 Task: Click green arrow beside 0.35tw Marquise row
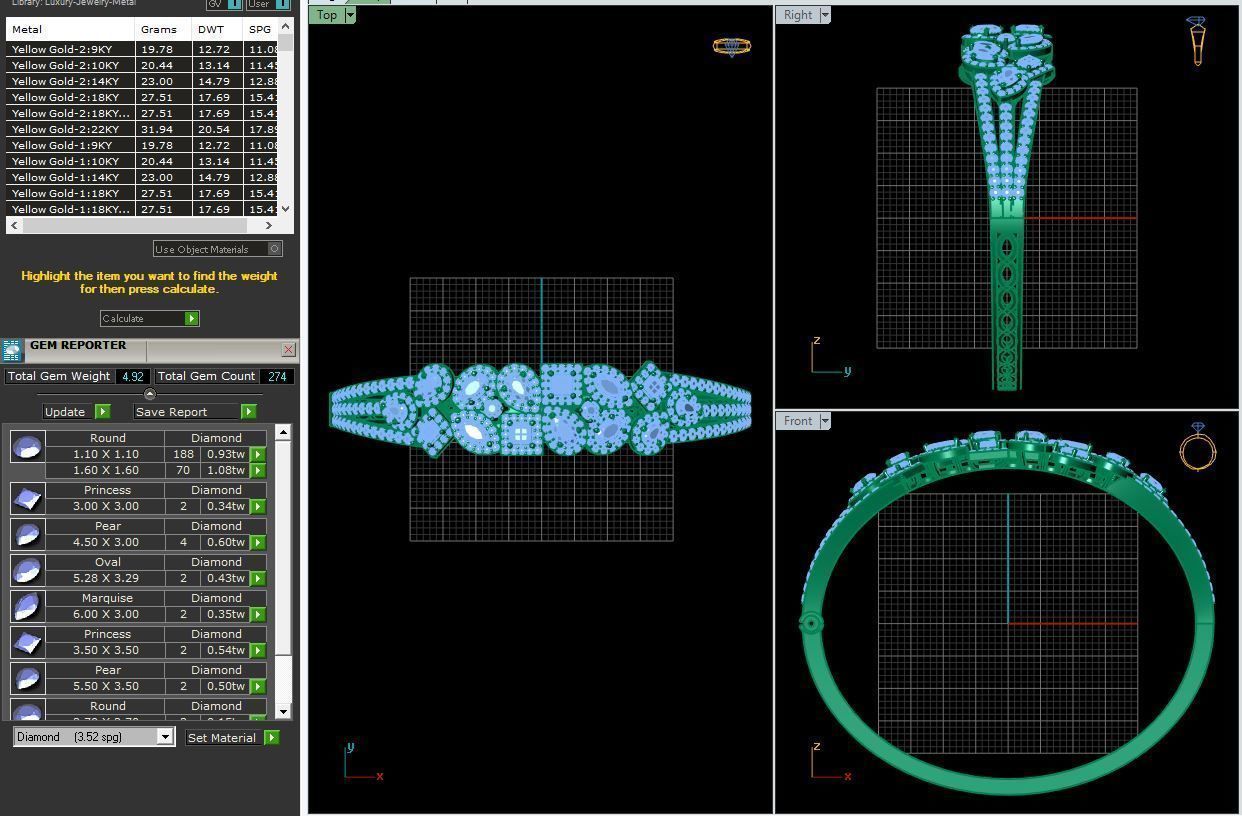pyautogui.click(x=258, y=614)
